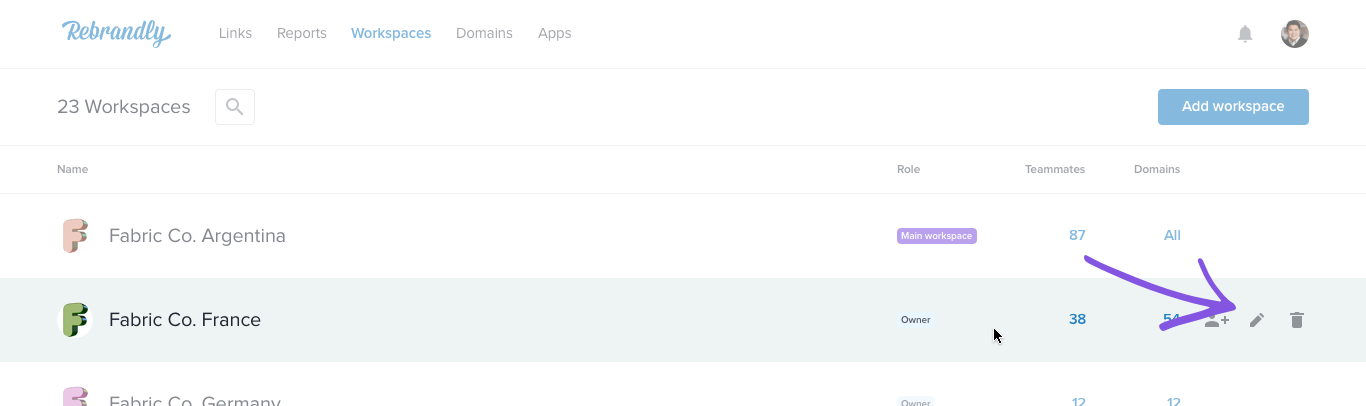View 87 teammates of Argentina workspace
1366x406 pixels.
(1077, 236)
